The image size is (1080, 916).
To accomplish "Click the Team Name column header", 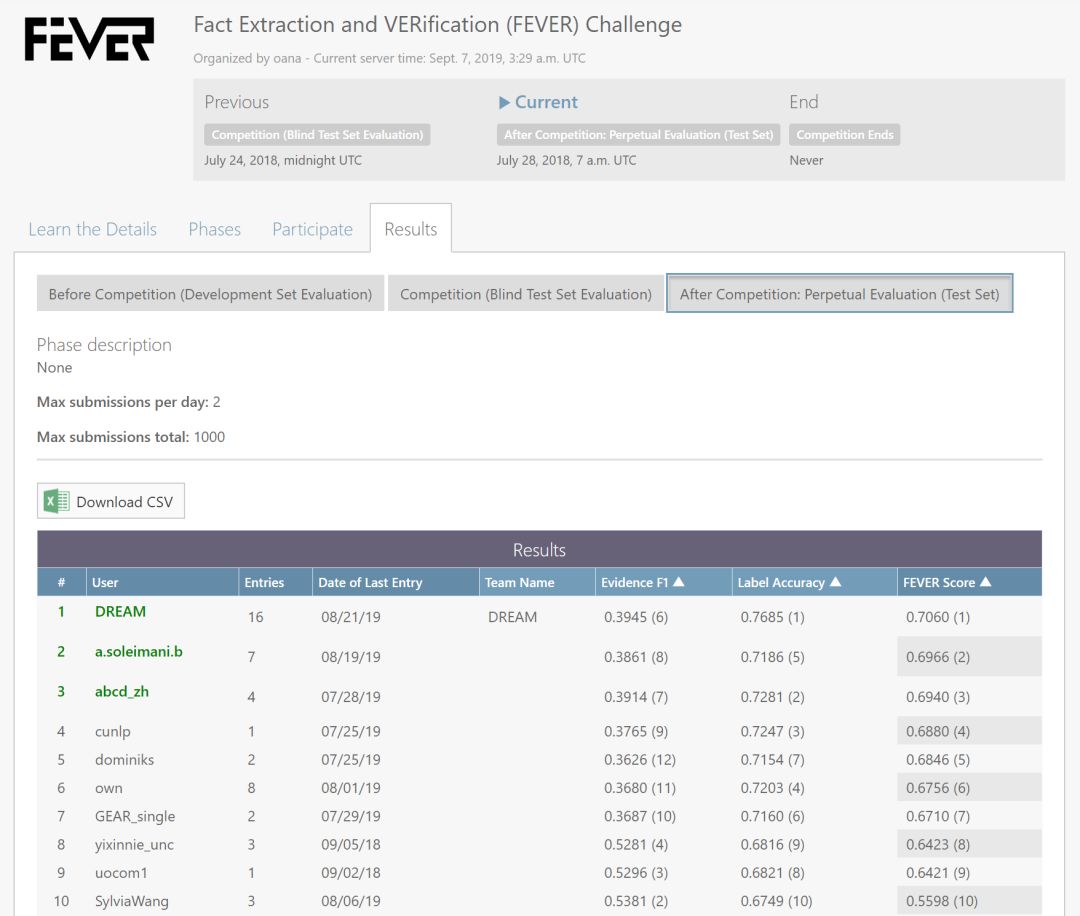I will coord(537,582).
